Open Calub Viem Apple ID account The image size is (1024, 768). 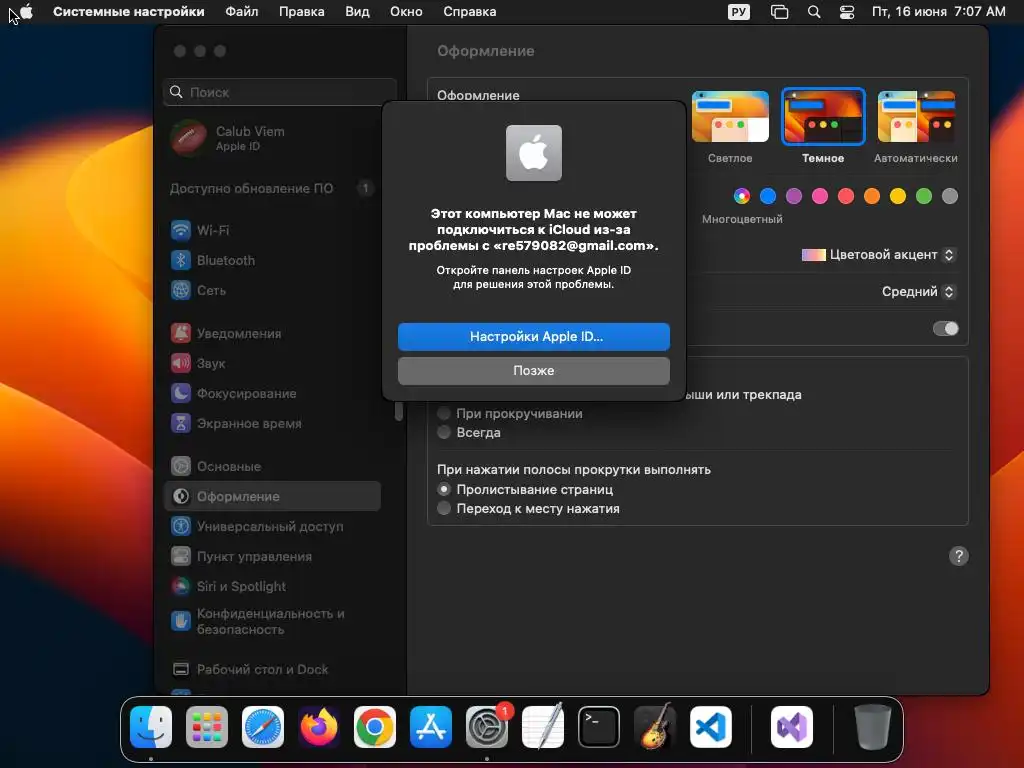coord(272,138)
